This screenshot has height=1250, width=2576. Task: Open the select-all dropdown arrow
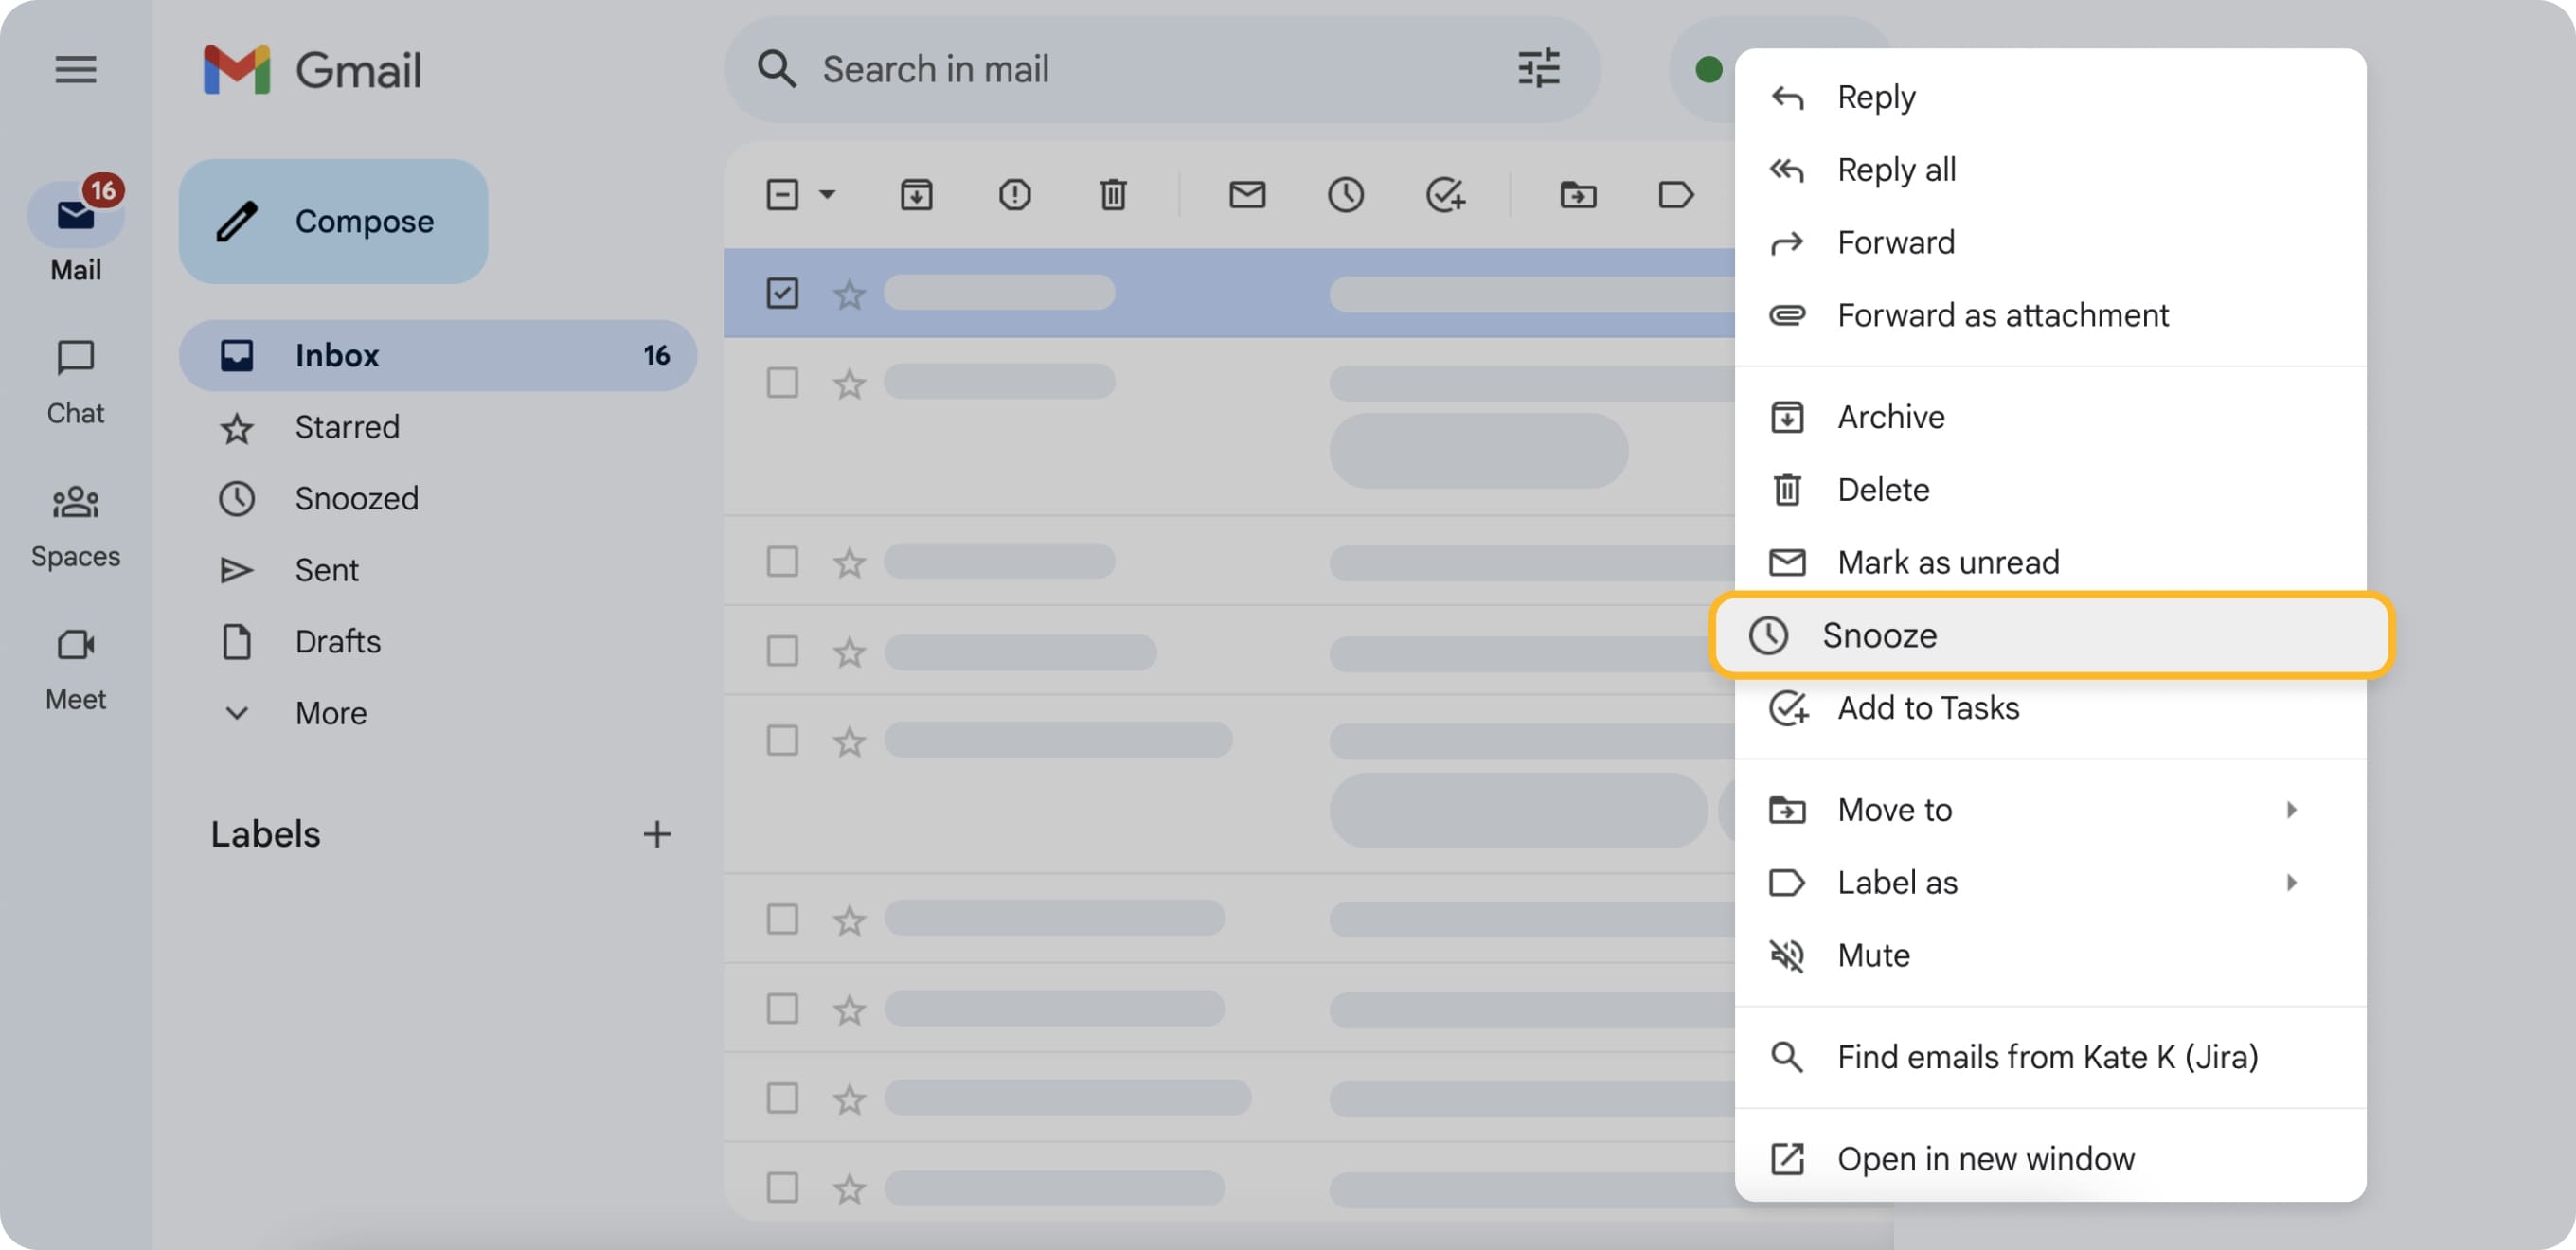(x=826, y=195)
